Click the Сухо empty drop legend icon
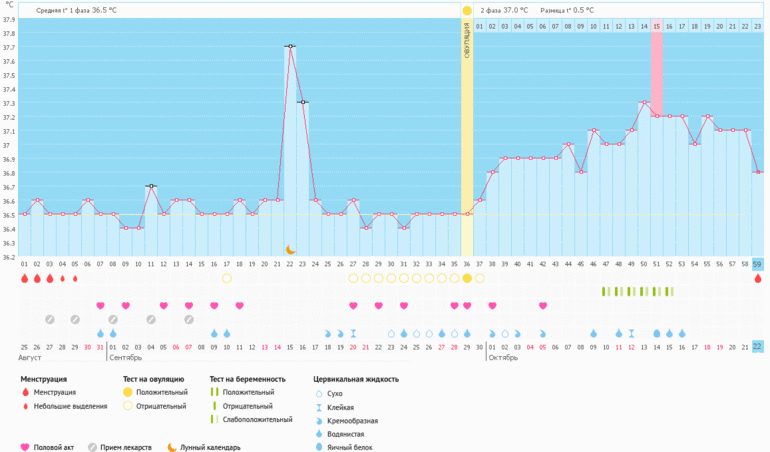This screenshot has height=452, width=770. (319, 393)
